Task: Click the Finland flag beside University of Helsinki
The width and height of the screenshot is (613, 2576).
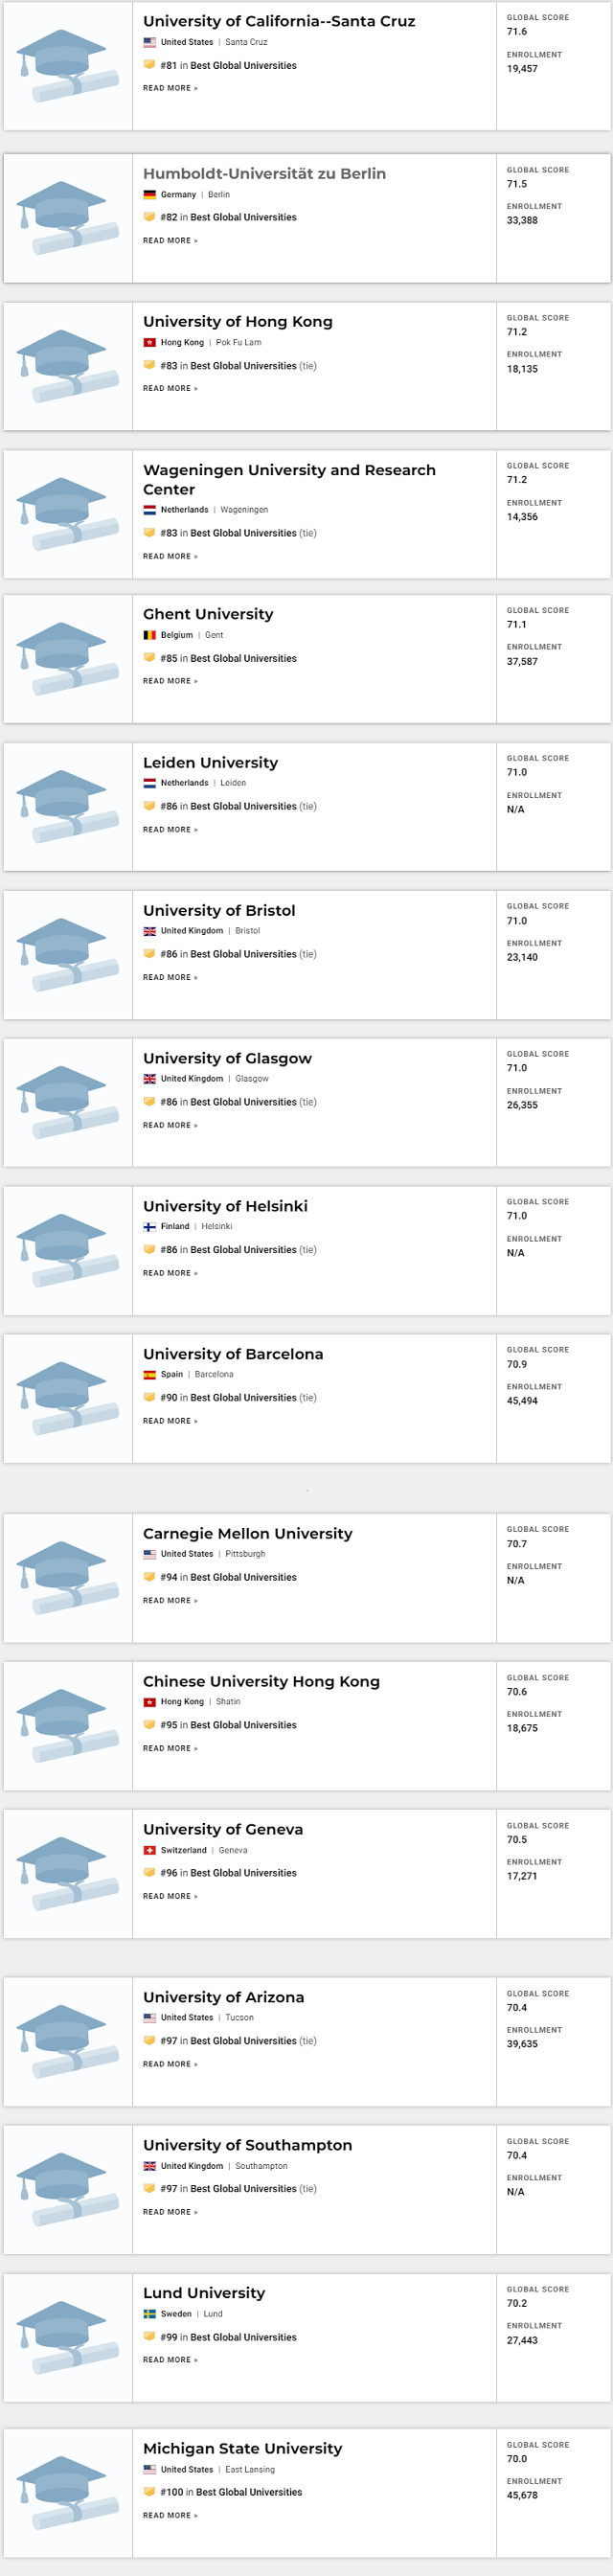Action: point(148,1227)
